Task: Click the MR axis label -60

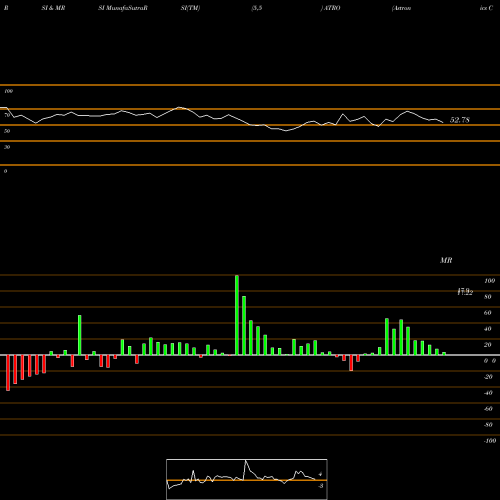Action: click(x=488, y=409)
